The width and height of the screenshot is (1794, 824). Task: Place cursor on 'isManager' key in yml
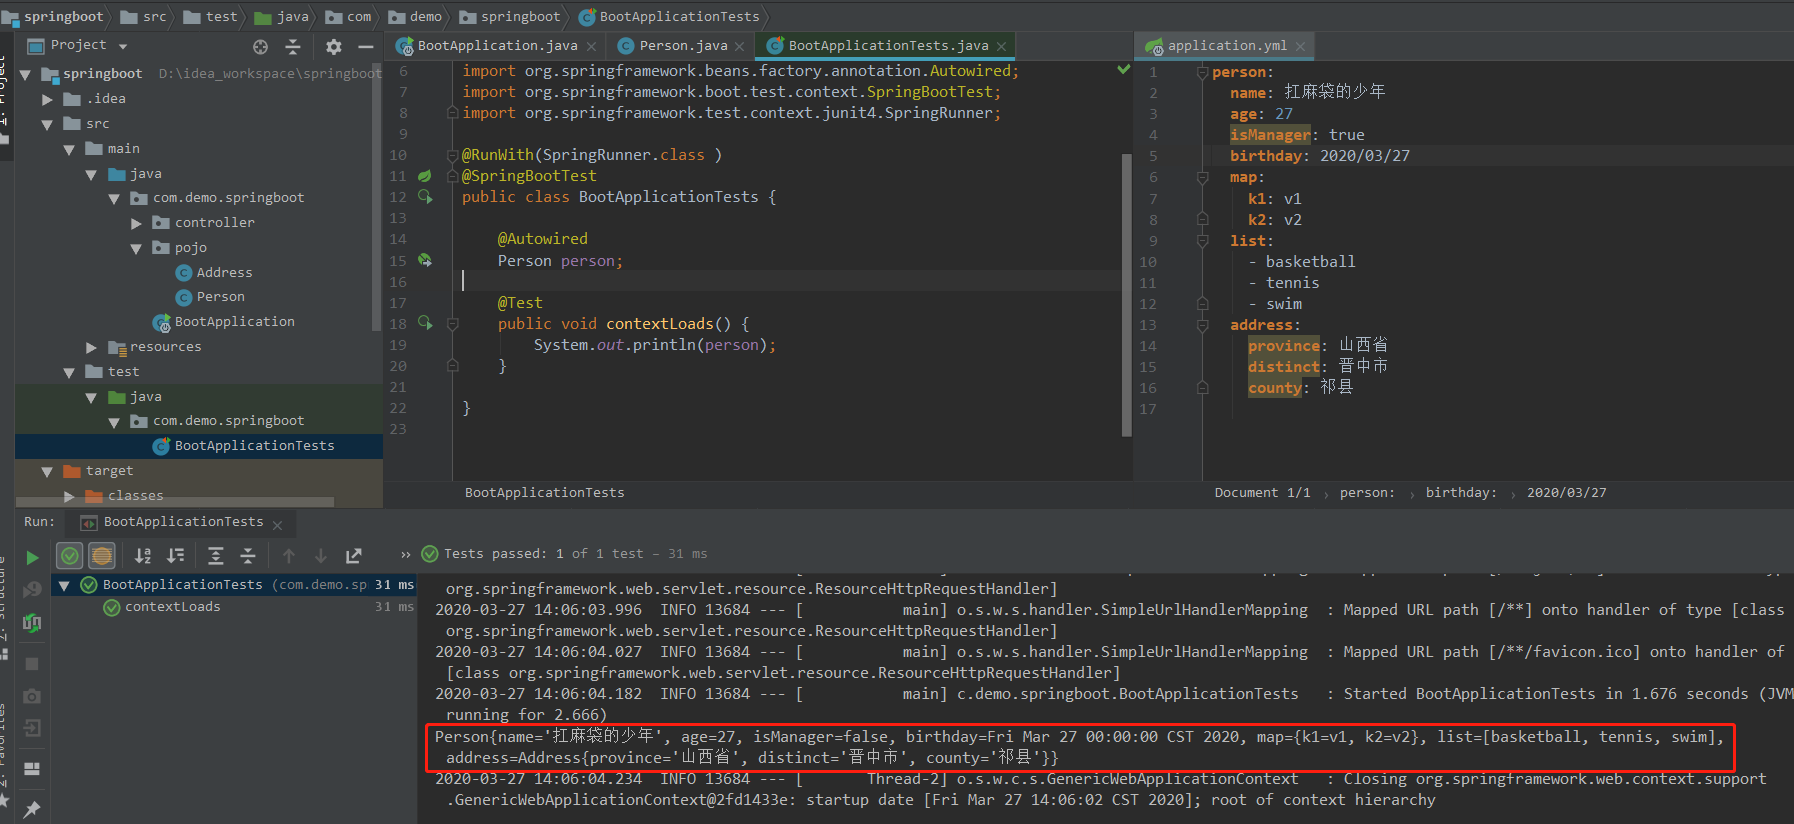point(1270,135)
